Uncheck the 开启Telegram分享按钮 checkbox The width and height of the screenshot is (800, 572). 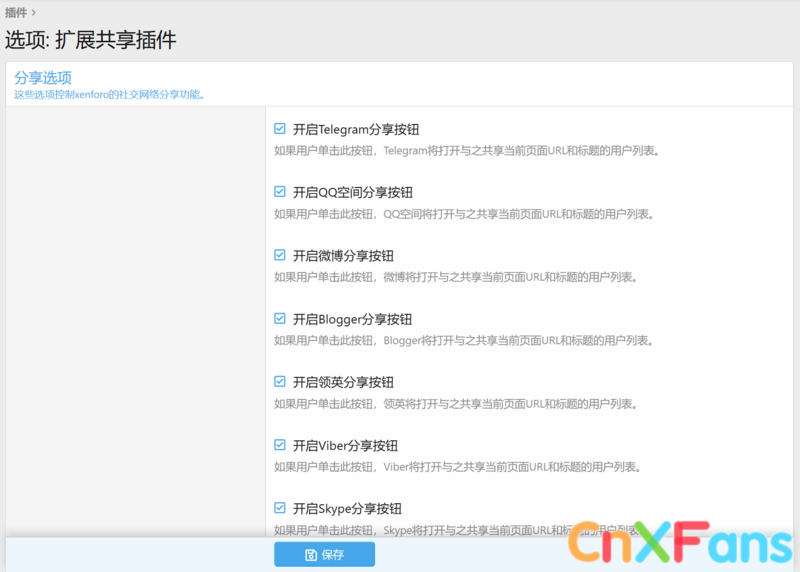pyautogui.click(x=280, y=129)
